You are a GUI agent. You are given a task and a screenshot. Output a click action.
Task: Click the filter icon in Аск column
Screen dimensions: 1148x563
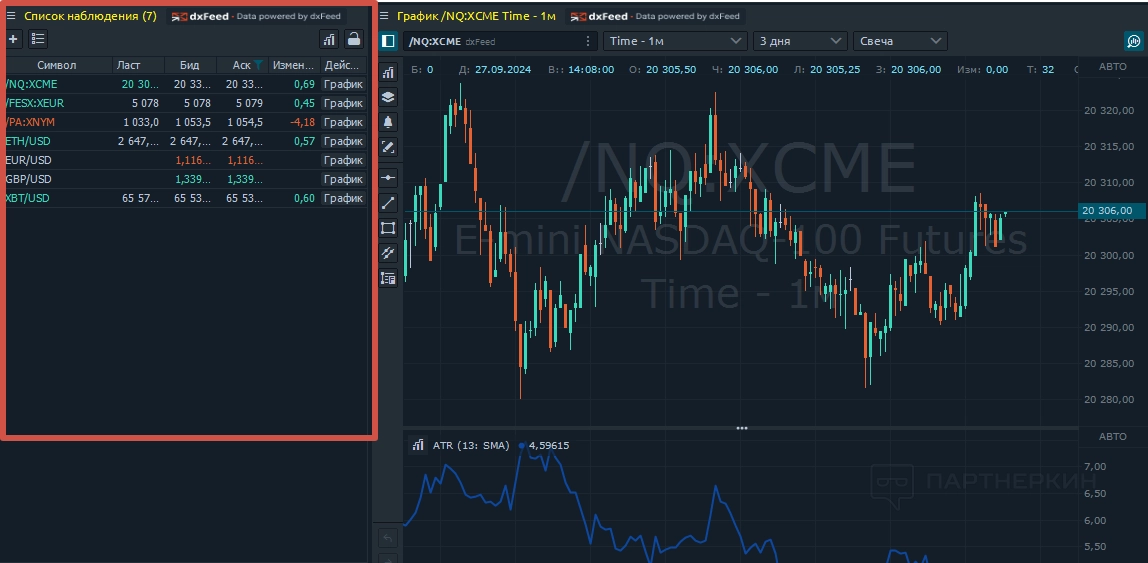[258, 65]
